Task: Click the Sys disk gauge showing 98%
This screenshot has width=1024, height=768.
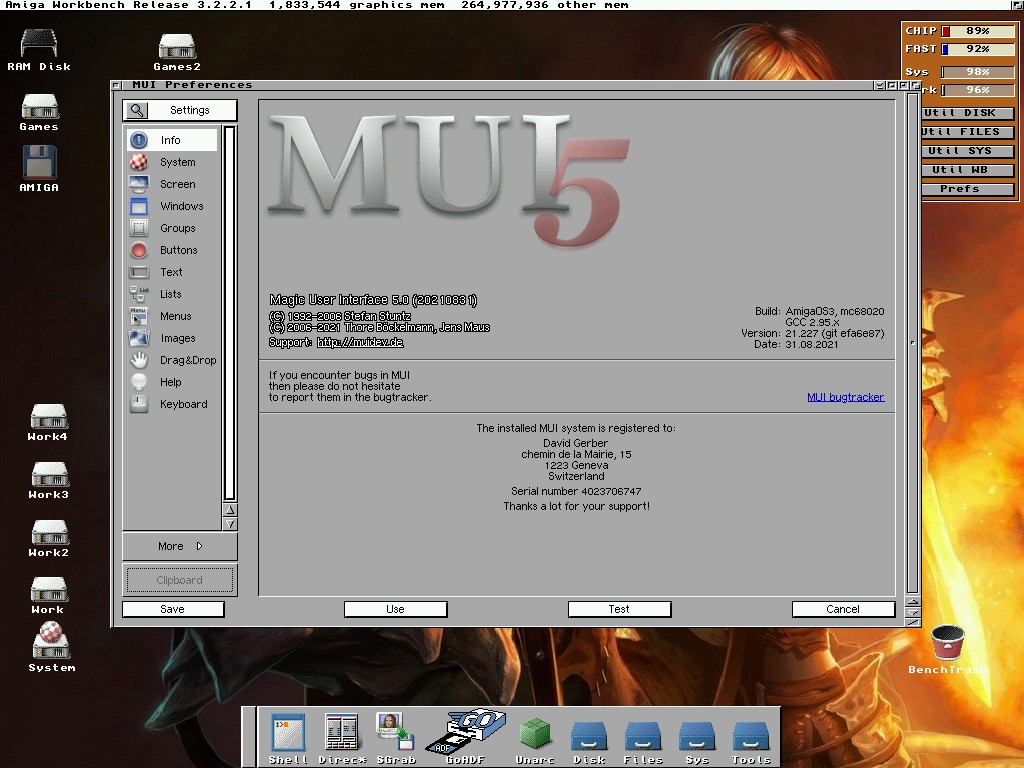Action: click(x=978, y=72)
